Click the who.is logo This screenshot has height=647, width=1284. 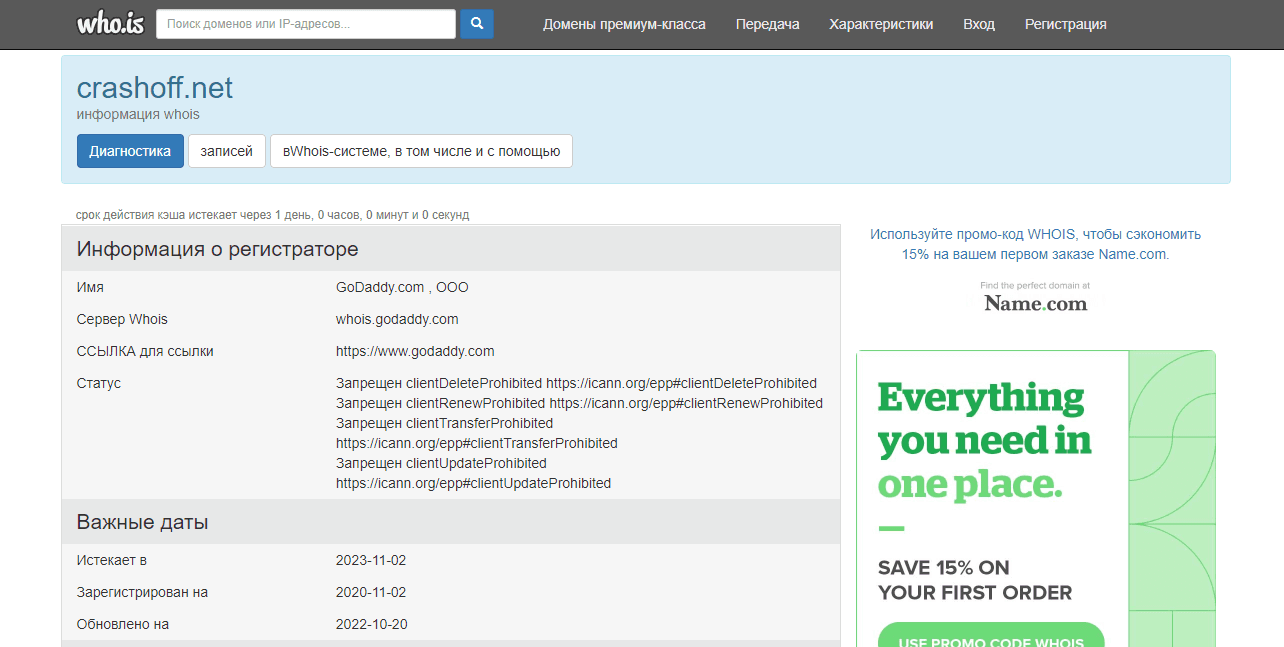pyautogui.click(x=110, y=24)
